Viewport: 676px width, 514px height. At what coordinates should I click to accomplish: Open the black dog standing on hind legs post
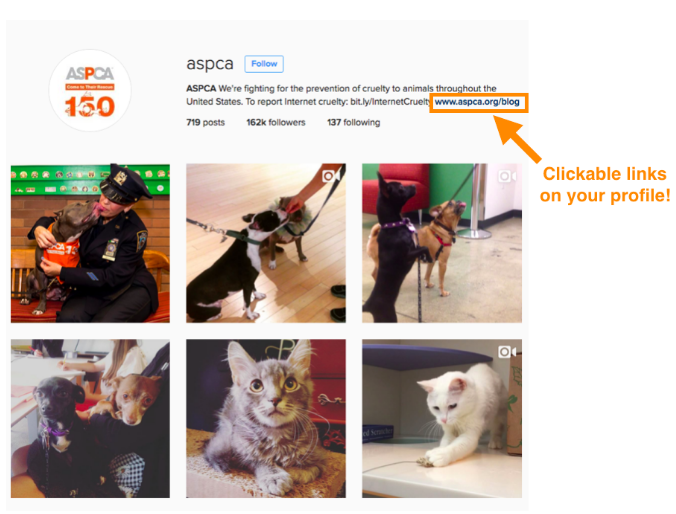[442, 243]
